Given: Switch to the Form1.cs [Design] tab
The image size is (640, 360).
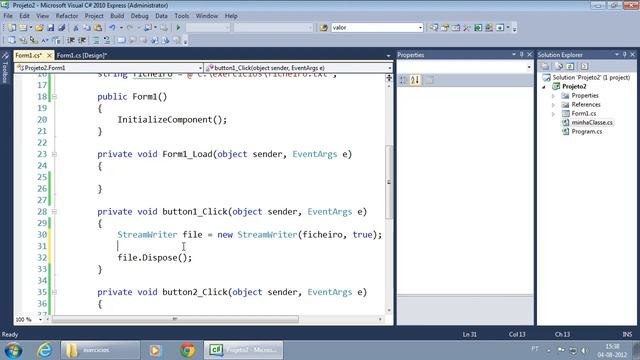Looking at the screenshot, I should tap(82, 56).
